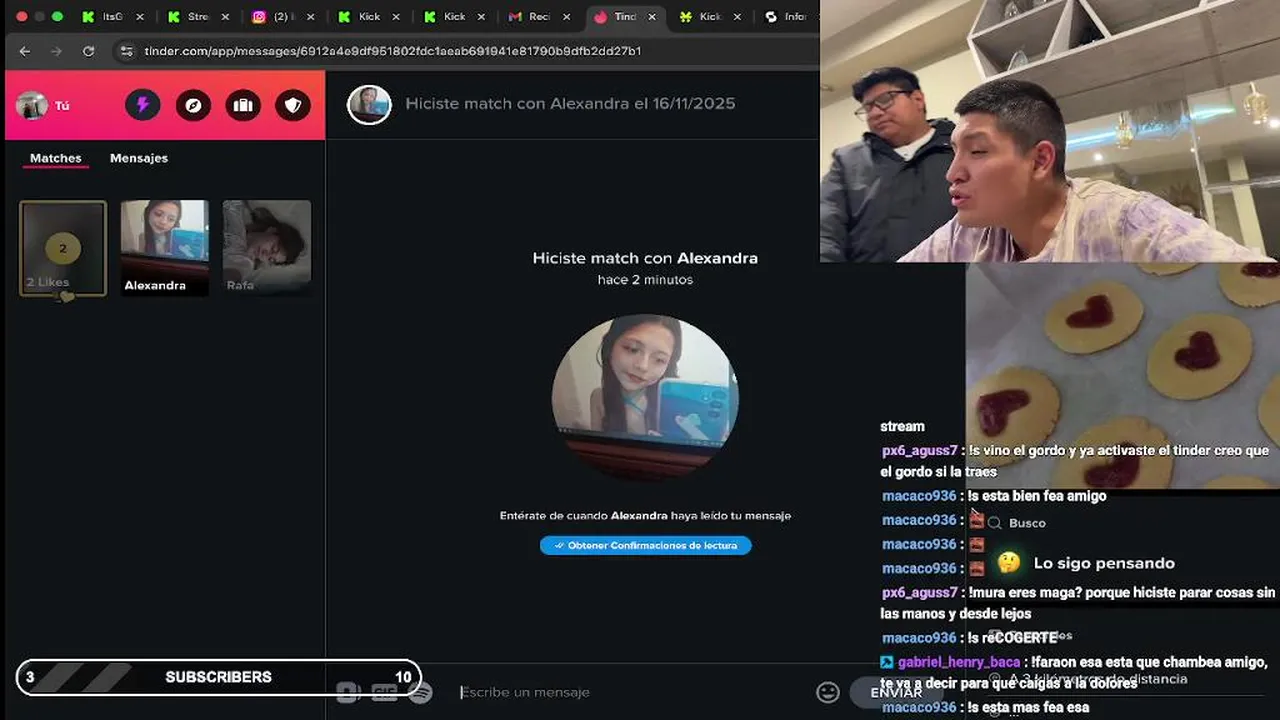The height and width of the screenshot is (720, 1280).
Task: Select the Rafa match card
Action: [x=267, y=248]
